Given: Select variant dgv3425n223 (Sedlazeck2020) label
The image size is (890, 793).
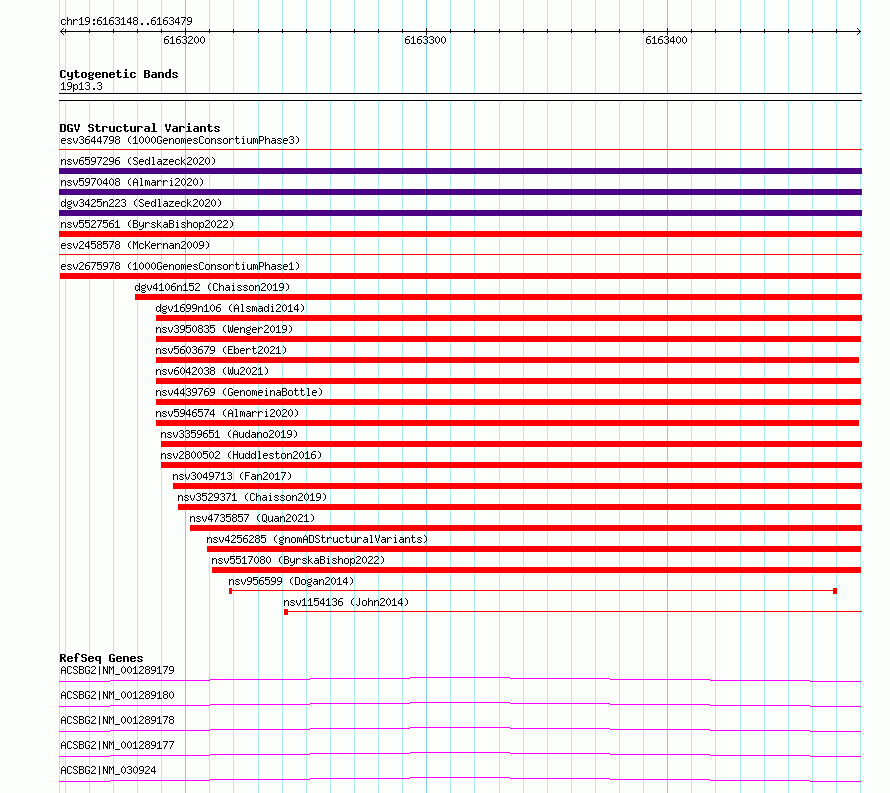Looking at the screenshot, I should tap(141, 203).
